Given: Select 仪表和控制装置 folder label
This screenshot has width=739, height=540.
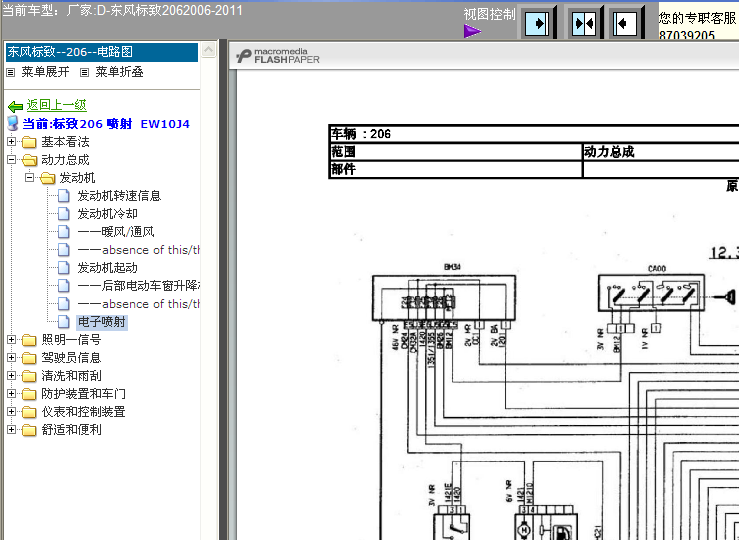Looking at the screenshot, I should click(83, 411).
